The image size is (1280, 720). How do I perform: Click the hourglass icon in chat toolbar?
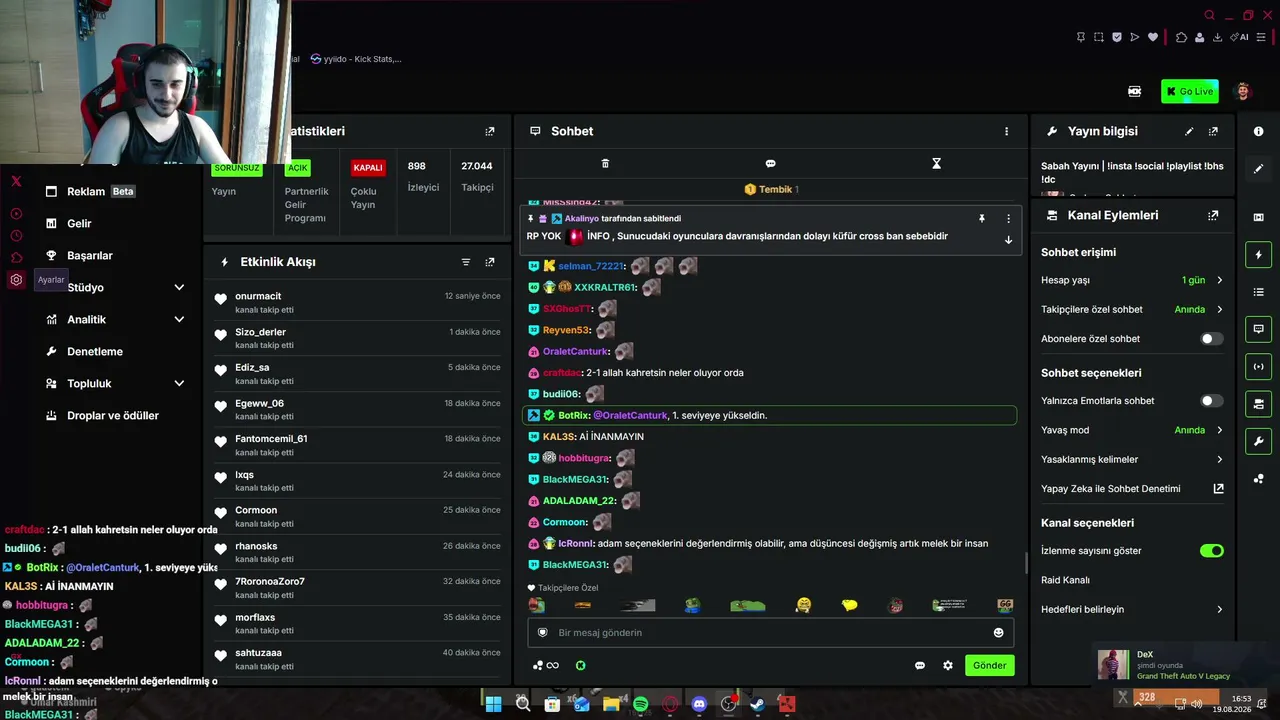coord(936,163)
